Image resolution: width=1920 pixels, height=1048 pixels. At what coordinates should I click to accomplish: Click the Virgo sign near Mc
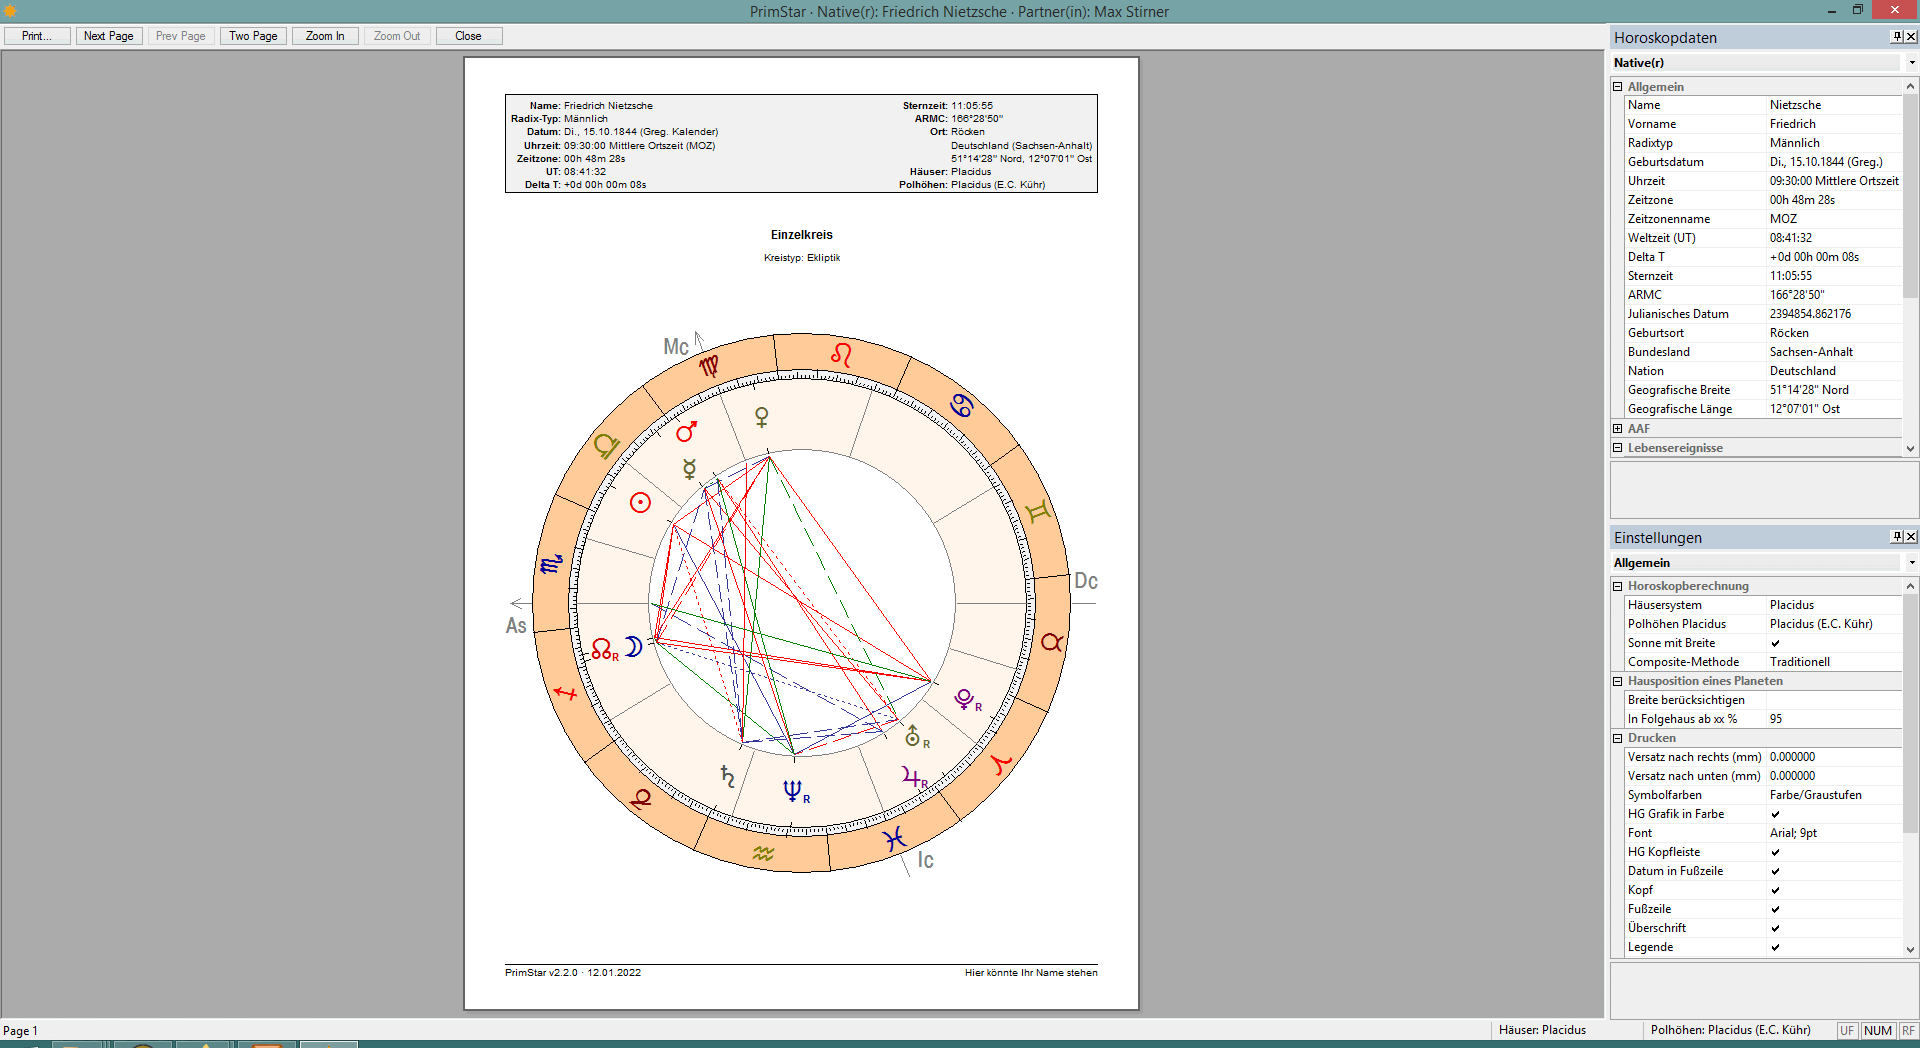[x=709, y=366]
